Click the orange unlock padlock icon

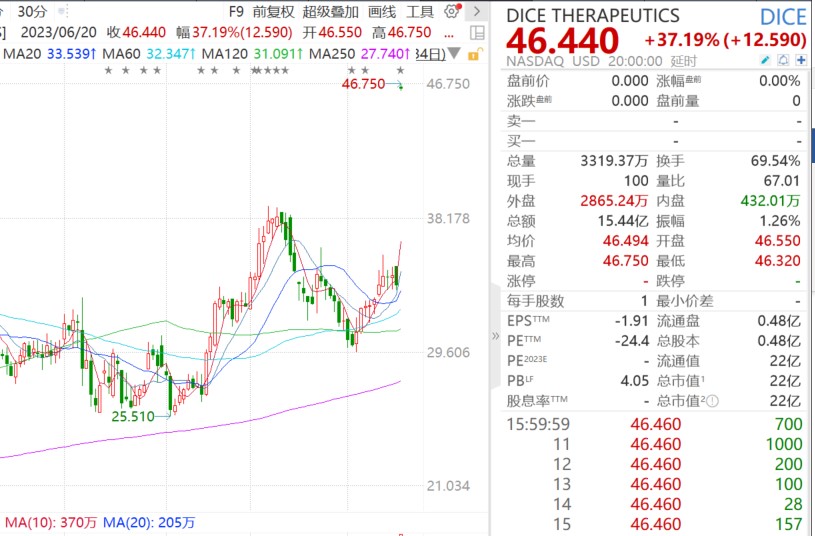[x=475, y=54]
